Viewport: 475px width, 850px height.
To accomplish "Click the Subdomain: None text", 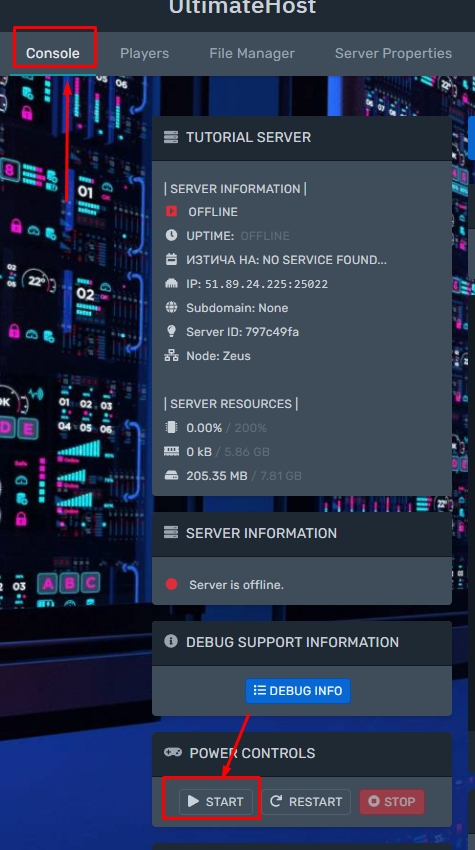I will tap(237, 308).
